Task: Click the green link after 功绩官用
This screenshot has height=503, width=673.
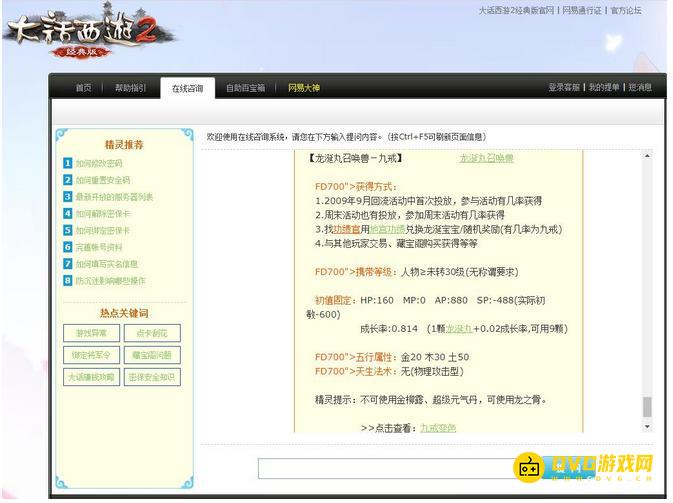Action: (x=388, y=230)
